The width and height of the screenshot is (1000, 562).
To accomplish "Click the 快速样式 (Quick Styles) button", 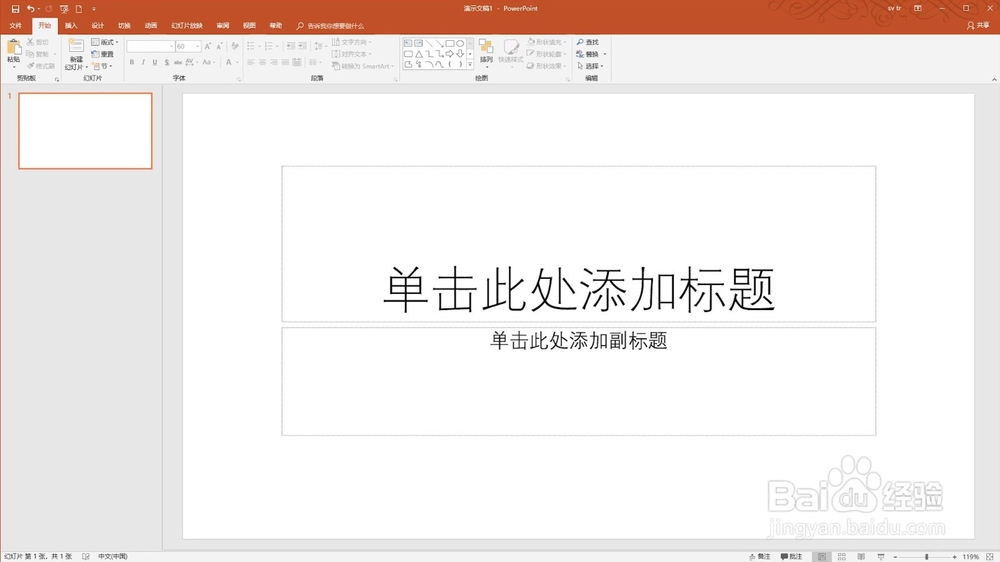I will 510,52.
